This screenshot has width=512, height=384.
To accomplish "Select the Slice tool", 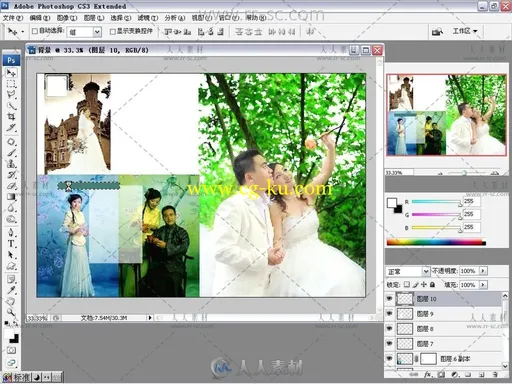I will (11, 128).
